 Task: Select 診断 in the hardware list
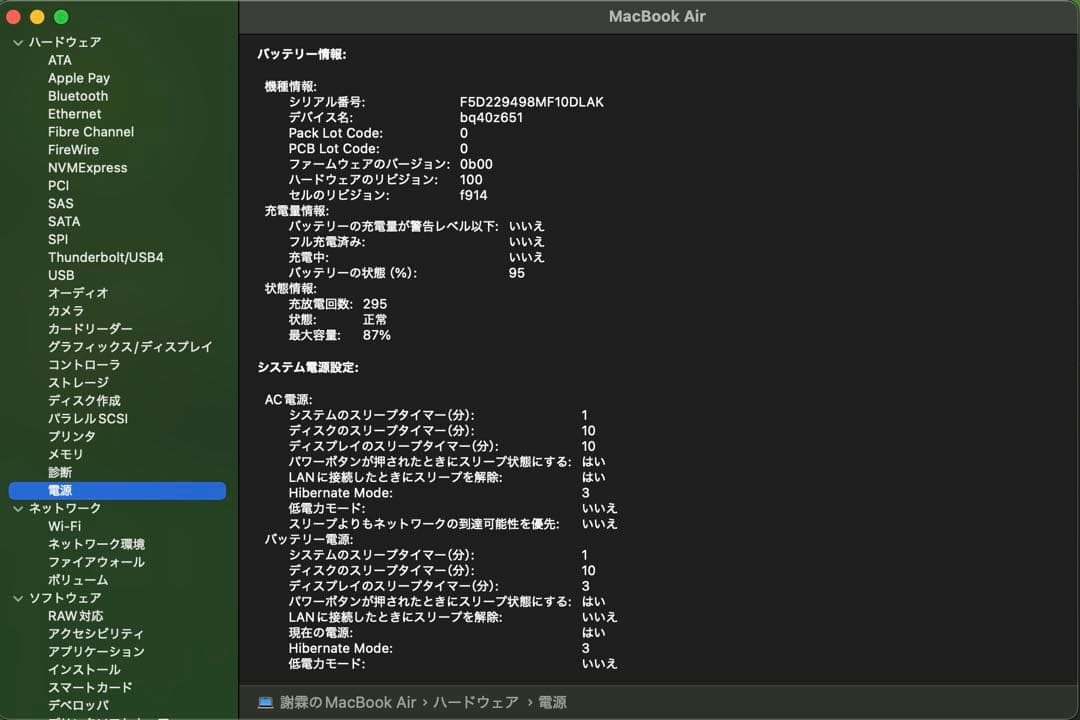click(60, 472)
